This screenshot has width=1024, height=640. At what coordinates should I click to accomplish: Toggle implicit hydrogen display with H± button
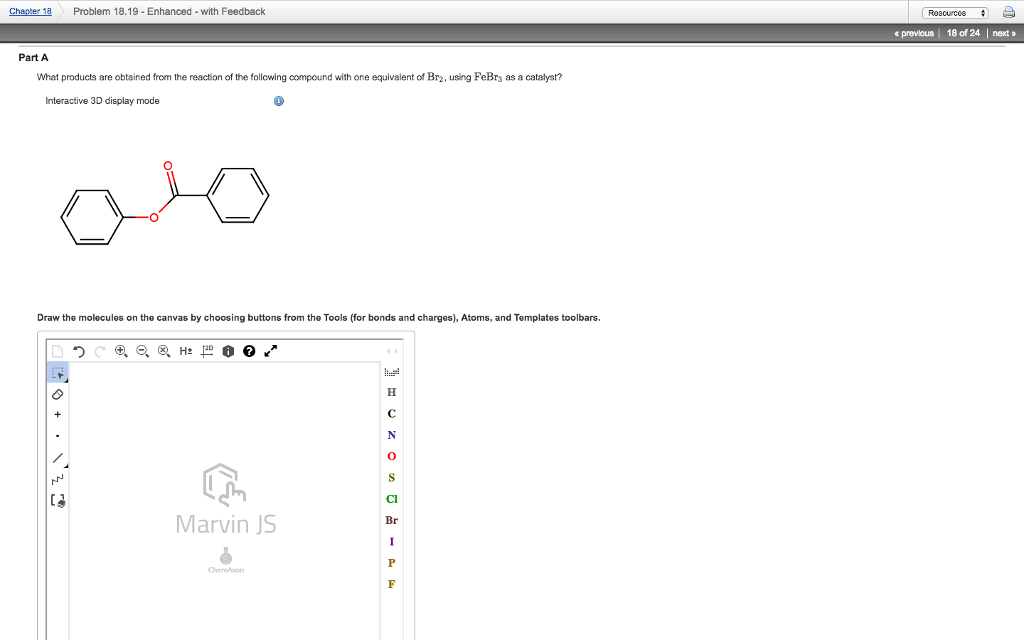pyautogui.click(x=186, y=350)
